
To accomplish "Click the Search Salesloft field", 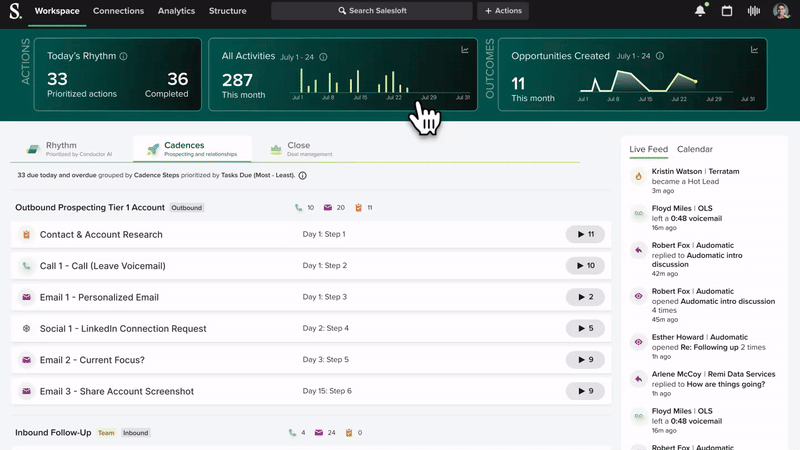I will click(371, 11).
